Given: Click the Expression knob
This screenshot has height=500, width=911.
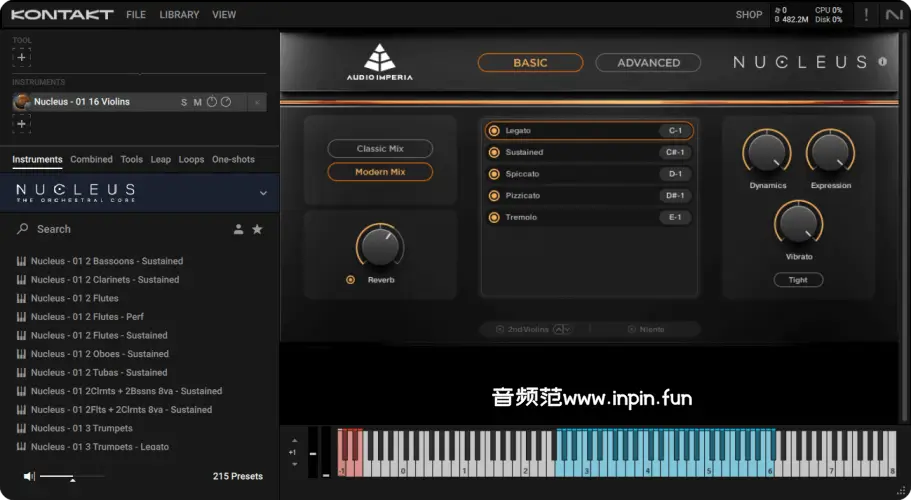Looking at the screenshot, I should tap(830, 152).
